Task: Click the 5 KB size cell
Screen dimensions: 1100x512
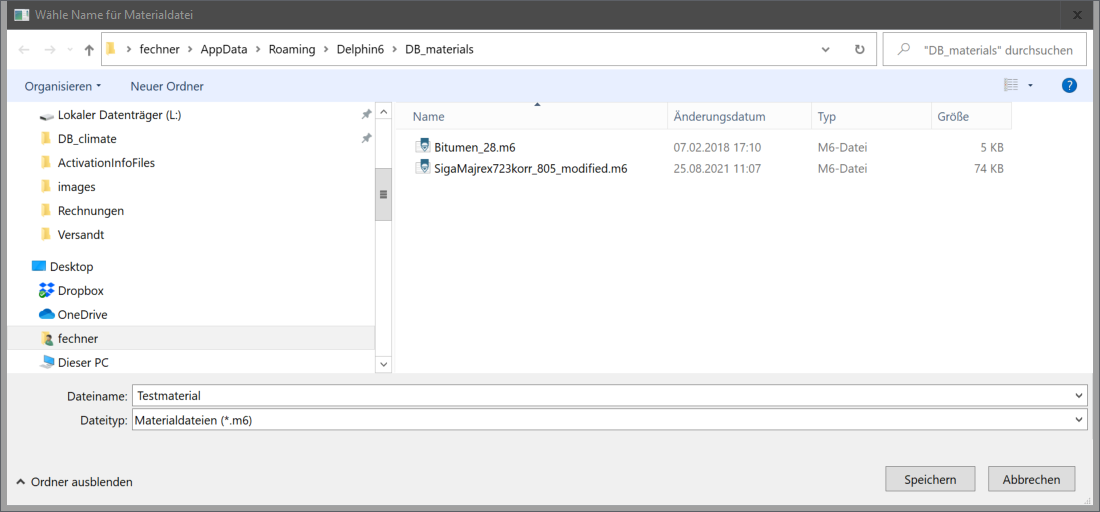Action: 990,147
